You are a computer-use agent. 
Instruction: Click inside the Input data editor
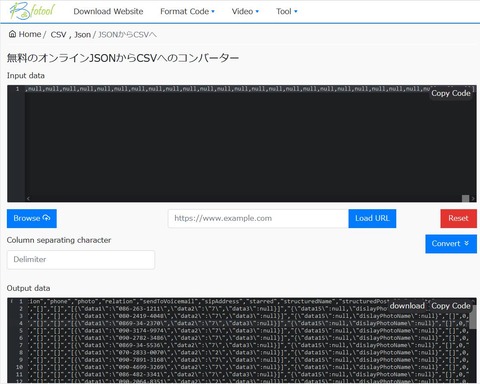242,143
